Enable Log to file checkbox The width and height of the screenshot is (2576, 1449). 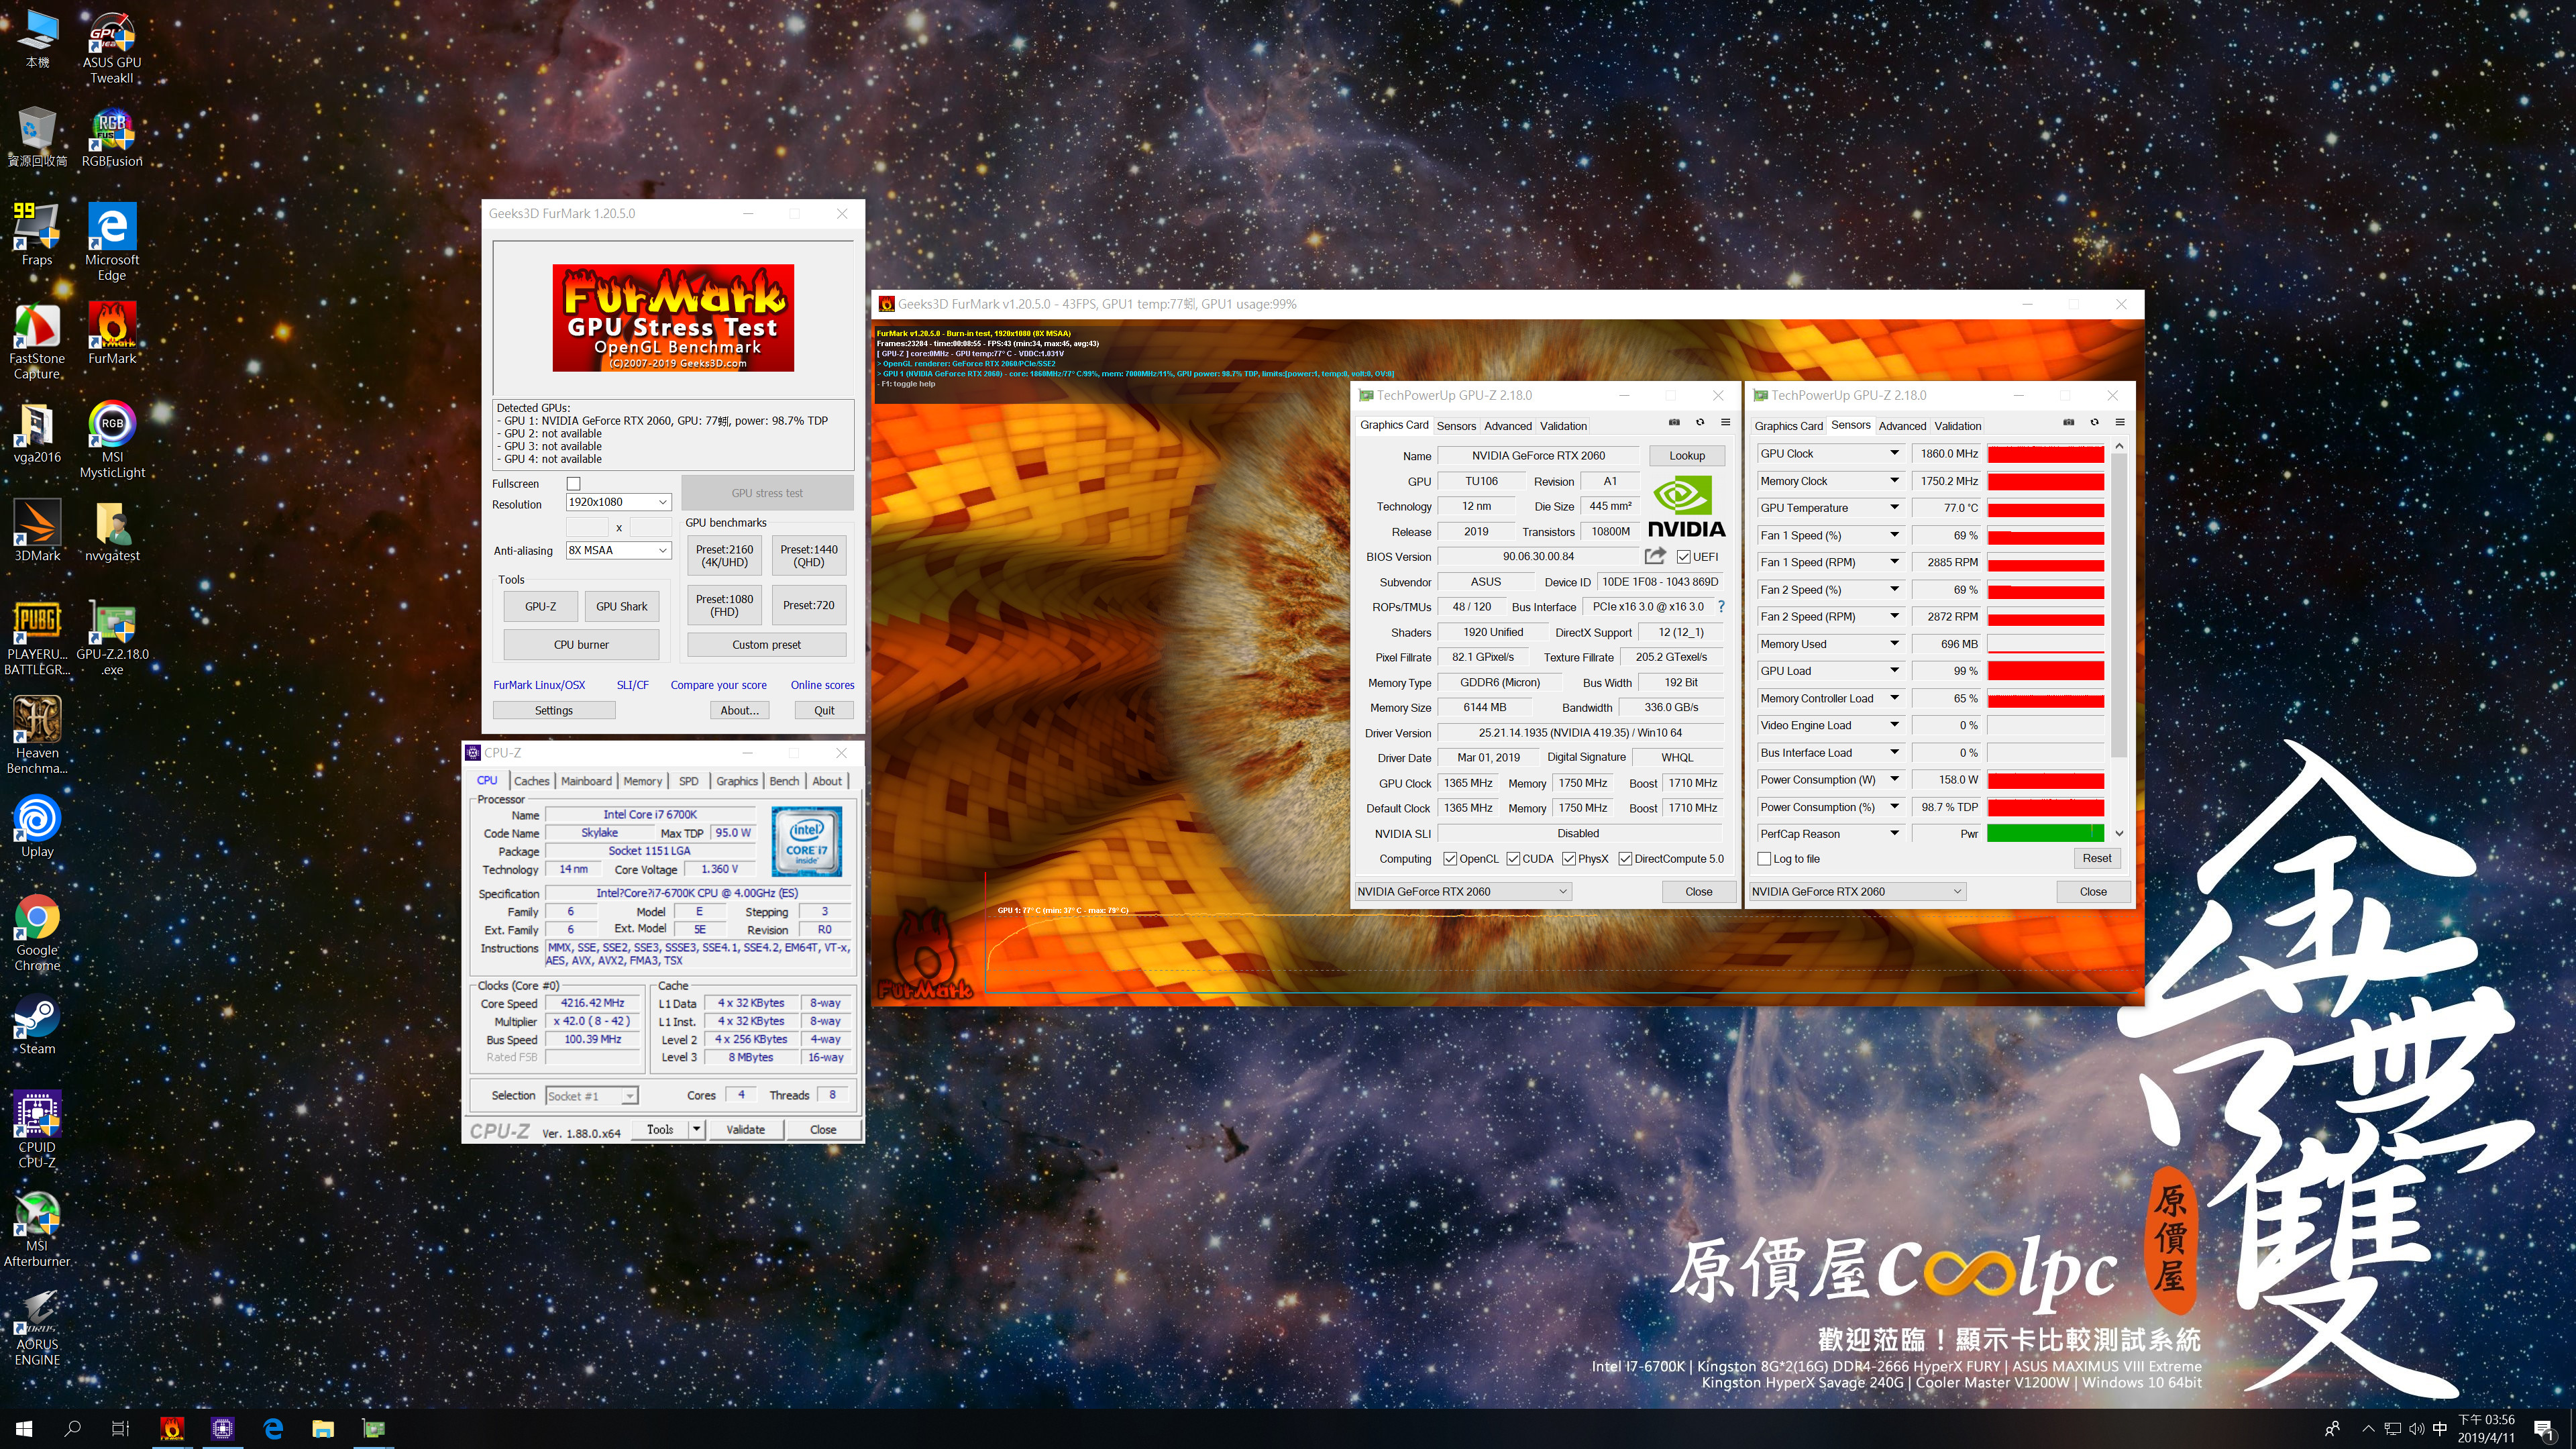click(1765, 859)
